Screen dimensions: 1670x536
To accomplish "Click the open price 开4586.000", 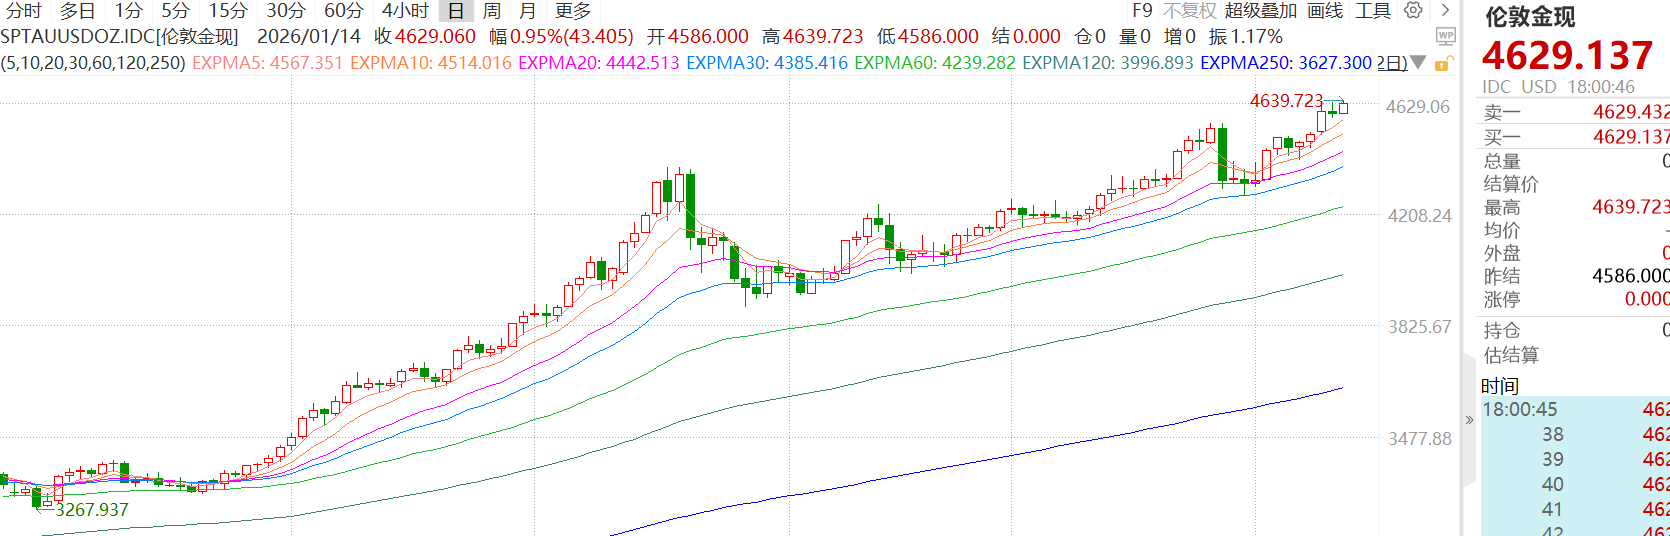I will [x=697, y=37].
